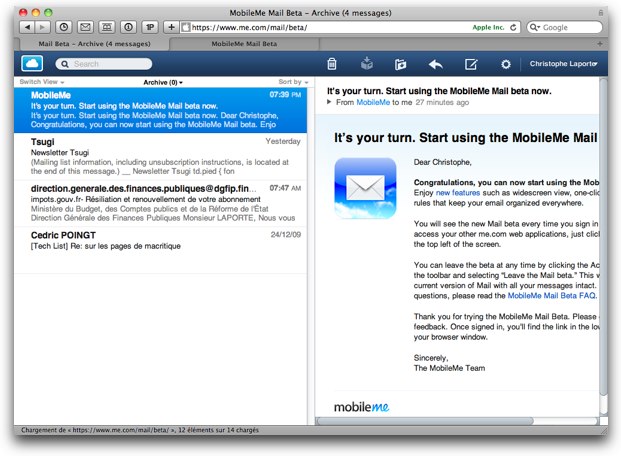621x456 pixels.
Task: Click the magnifier icon in mail search
Action: tap(65, 64)
